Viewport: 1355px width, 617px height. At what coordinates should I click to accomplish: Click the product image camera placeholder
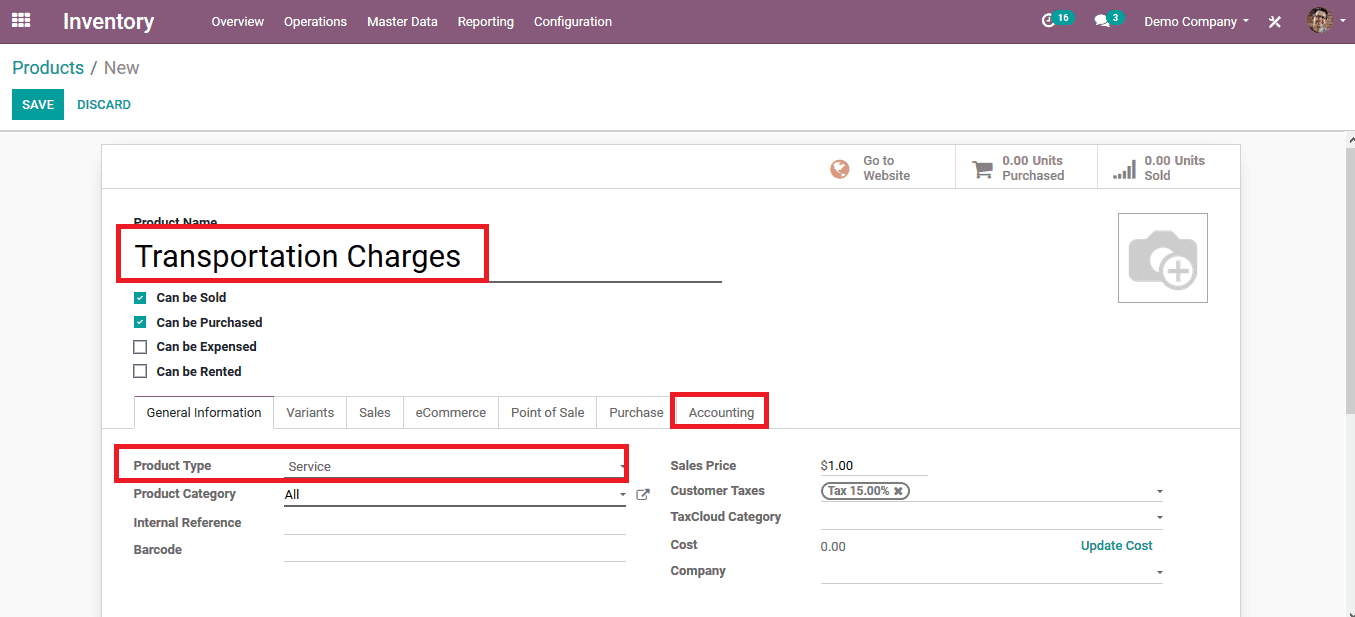tap(1163, 258)
